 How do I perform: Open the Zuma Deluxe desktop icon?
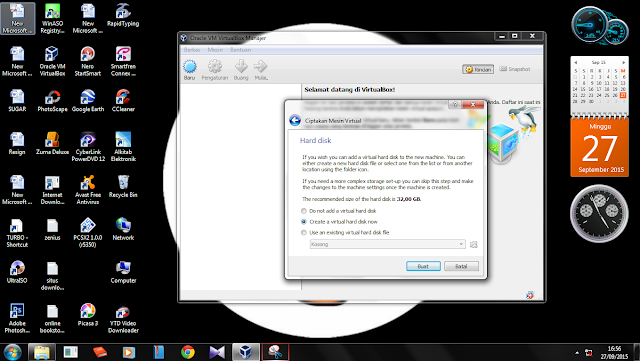click(52, 143)
